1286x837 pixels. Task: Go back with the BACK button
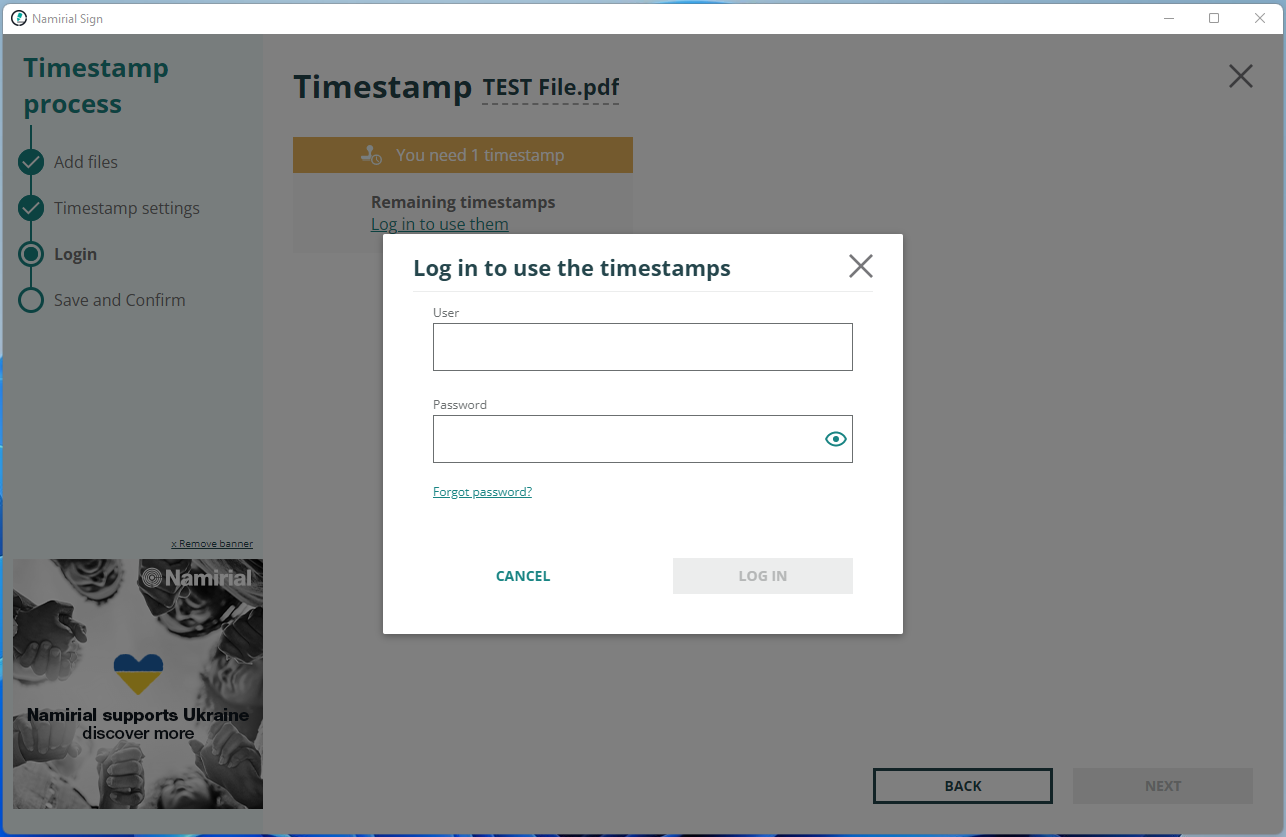(x=963, y=786)
